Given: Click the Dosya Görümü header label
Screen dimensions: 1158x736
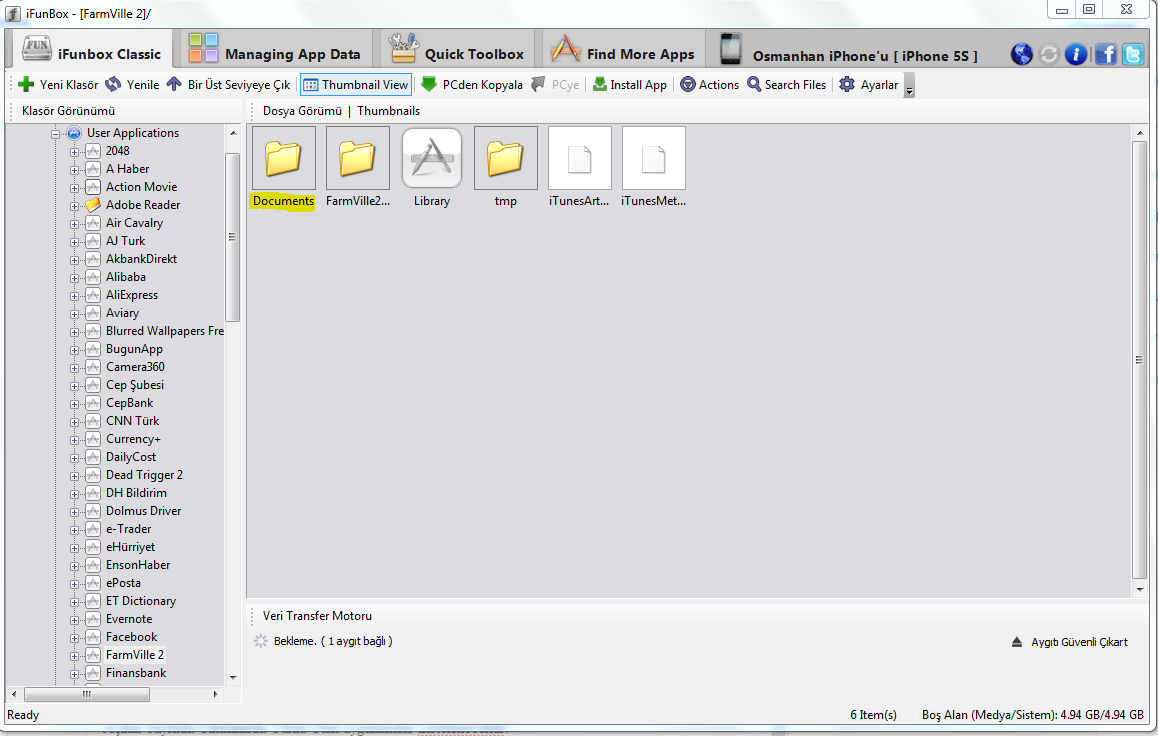Looking at the screenshot, I should click(302, 111).
